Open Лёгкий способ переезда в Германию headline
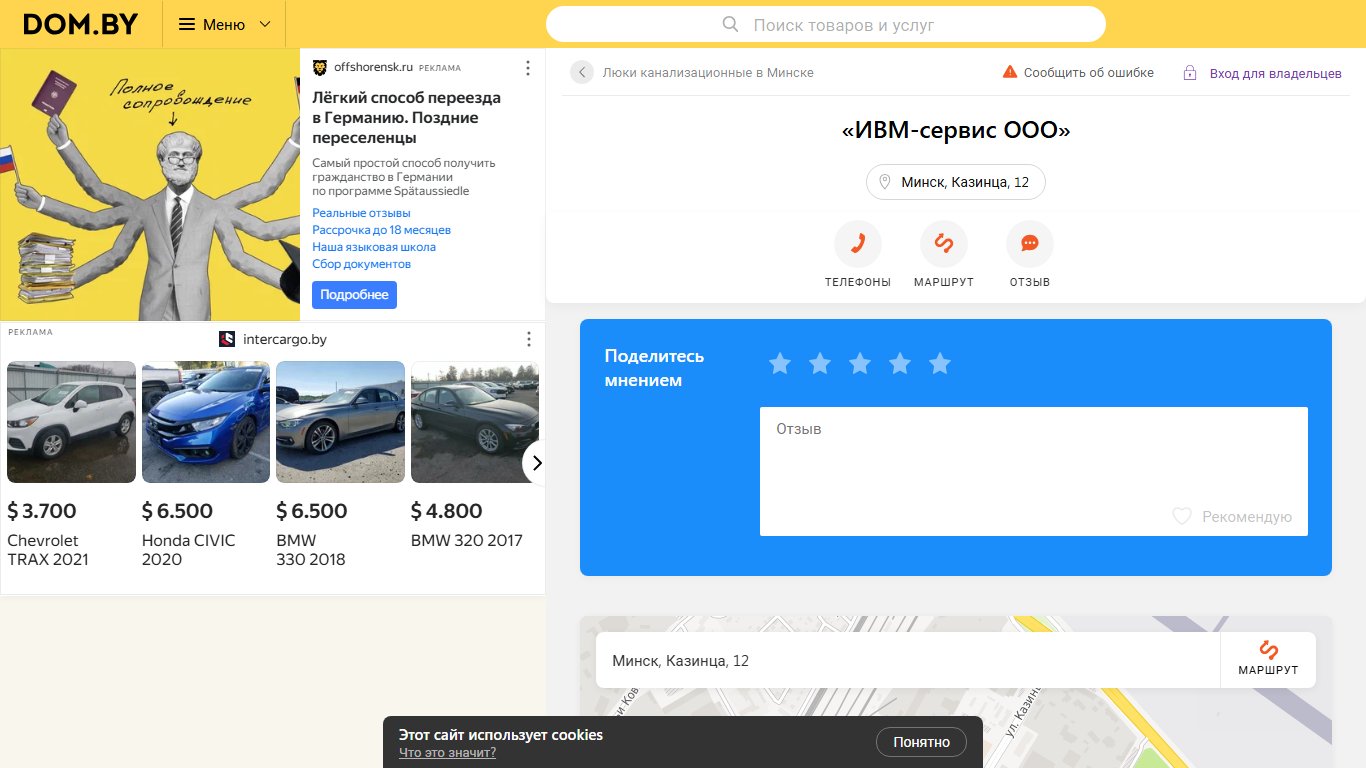 click(x=407, y=118)
